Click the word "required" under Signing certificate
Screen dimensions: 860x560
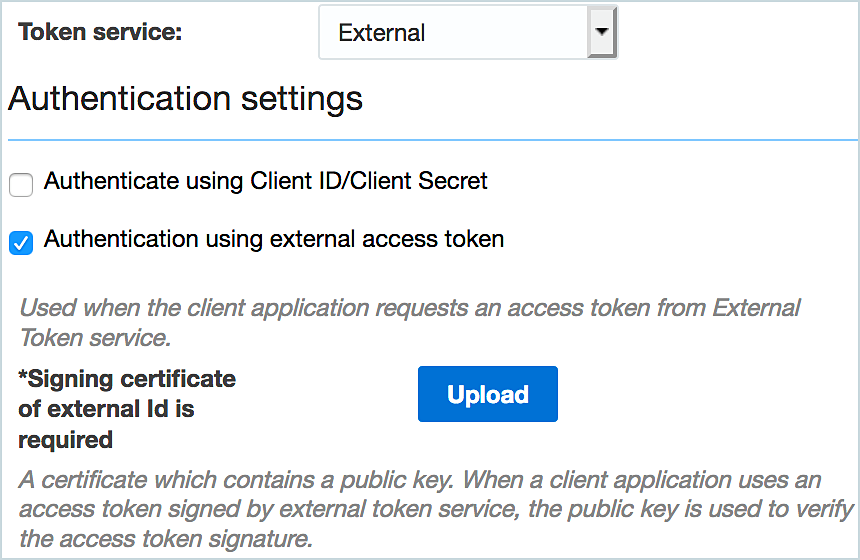65,440
